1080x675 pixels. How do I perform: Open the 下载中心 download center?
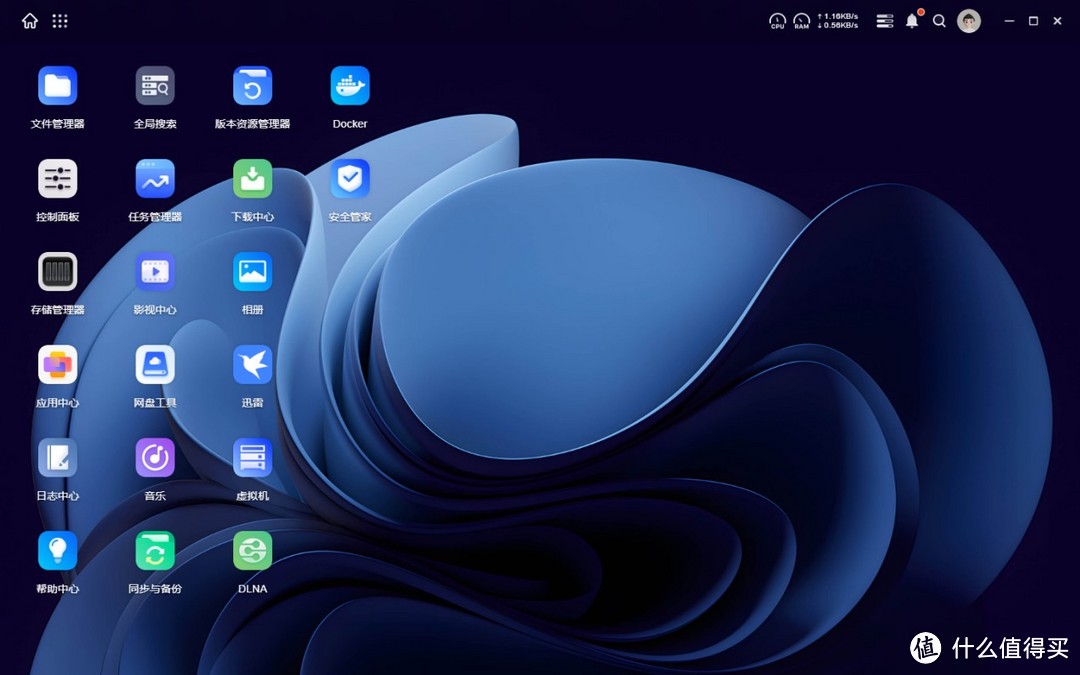click(252, 179)
